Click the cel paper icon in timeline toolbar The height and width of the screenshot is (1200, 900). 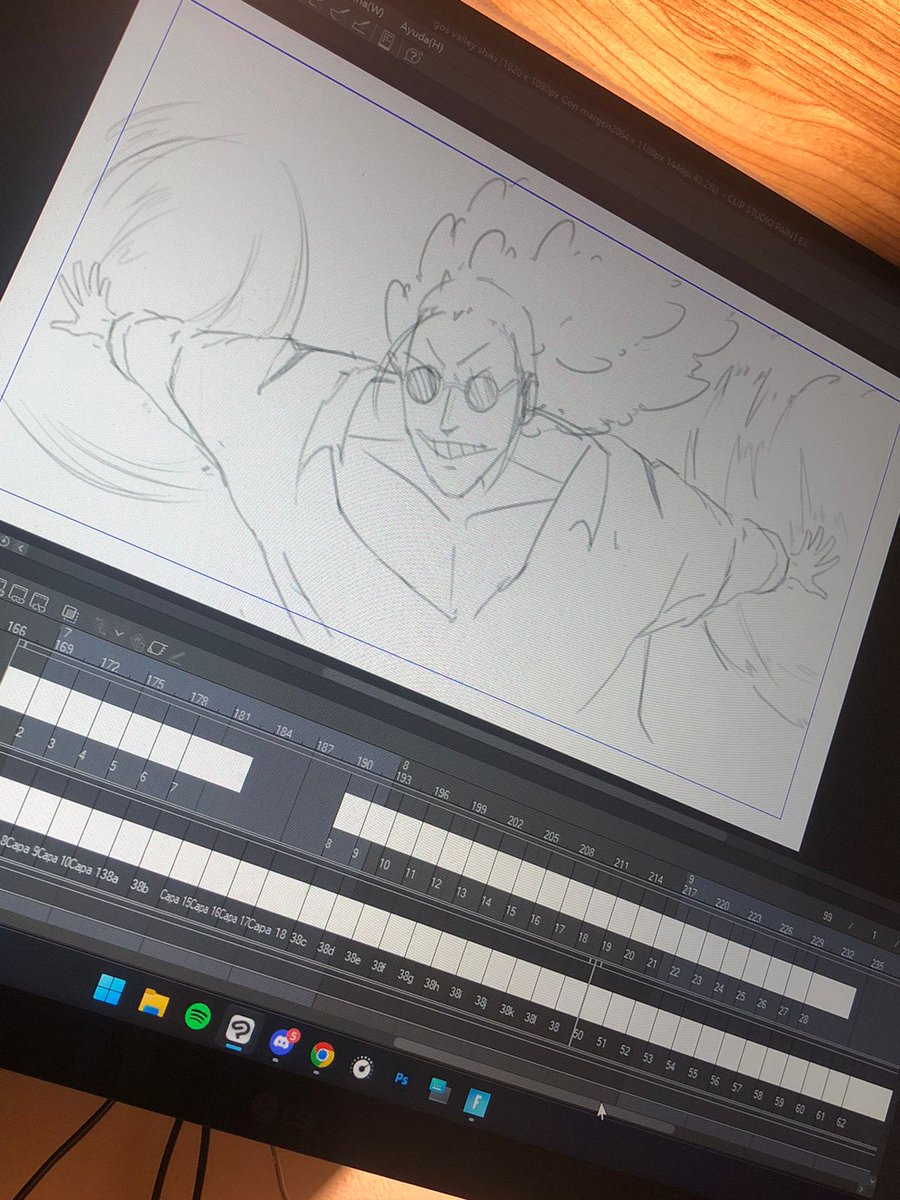tap(157, 647)
